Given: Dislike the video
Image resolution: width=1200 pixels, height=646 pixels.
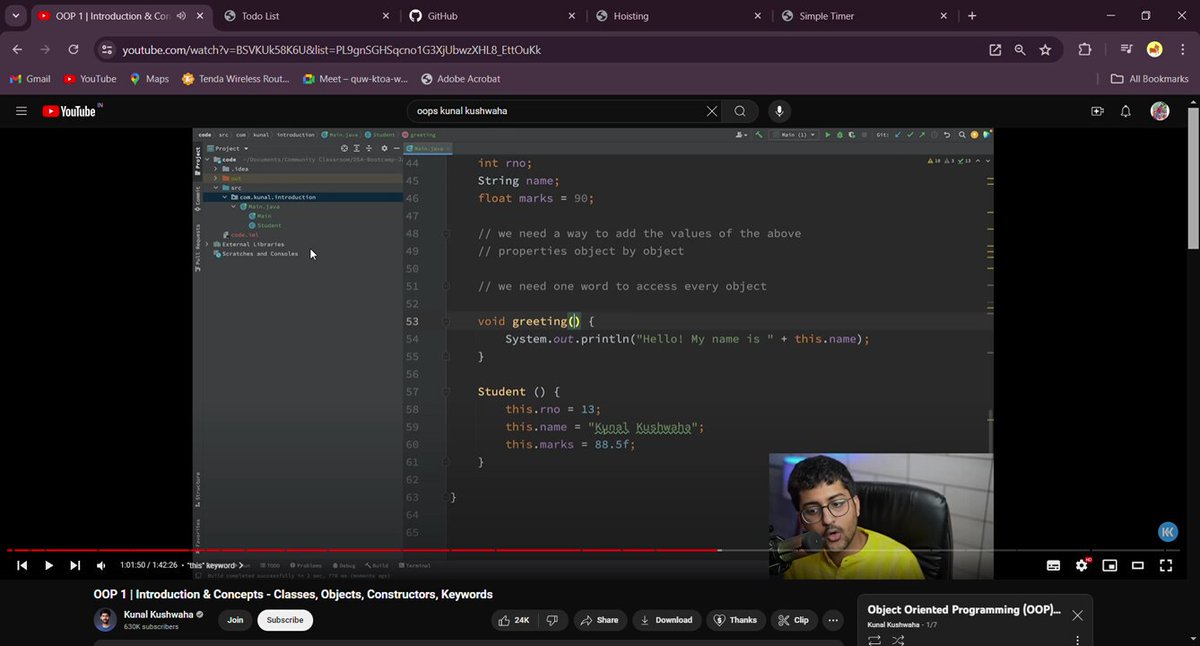Looking at the screenshot, I should pos(553,620).
